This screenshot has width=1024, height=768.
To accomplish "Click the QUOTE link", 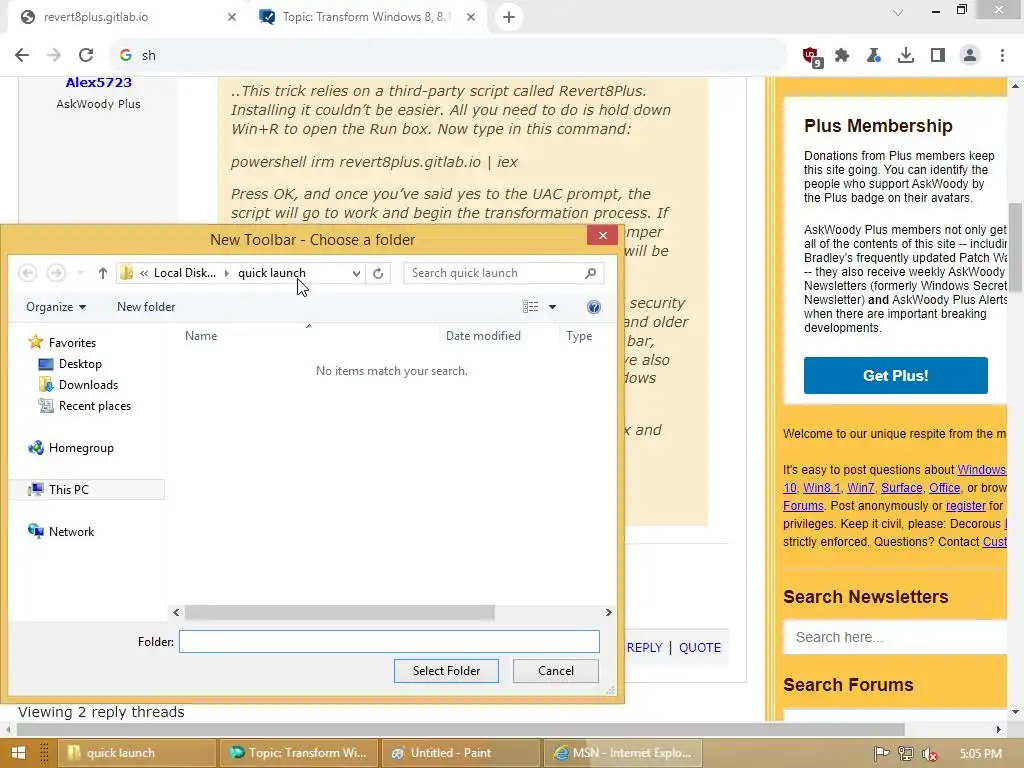I will (699, 647).
